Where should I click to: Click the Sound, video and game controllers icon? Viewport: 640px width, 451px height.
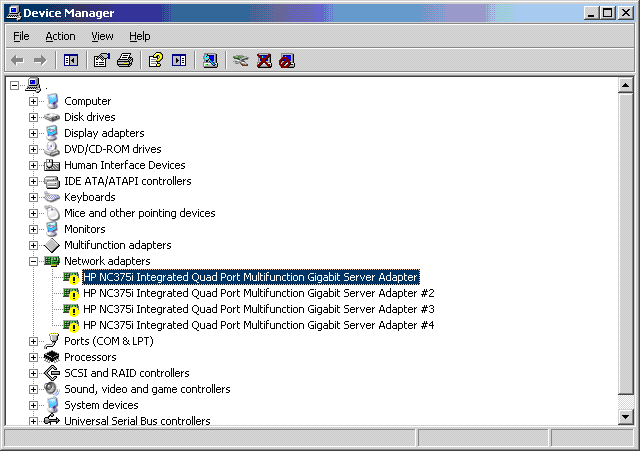[x=52, y=389]
